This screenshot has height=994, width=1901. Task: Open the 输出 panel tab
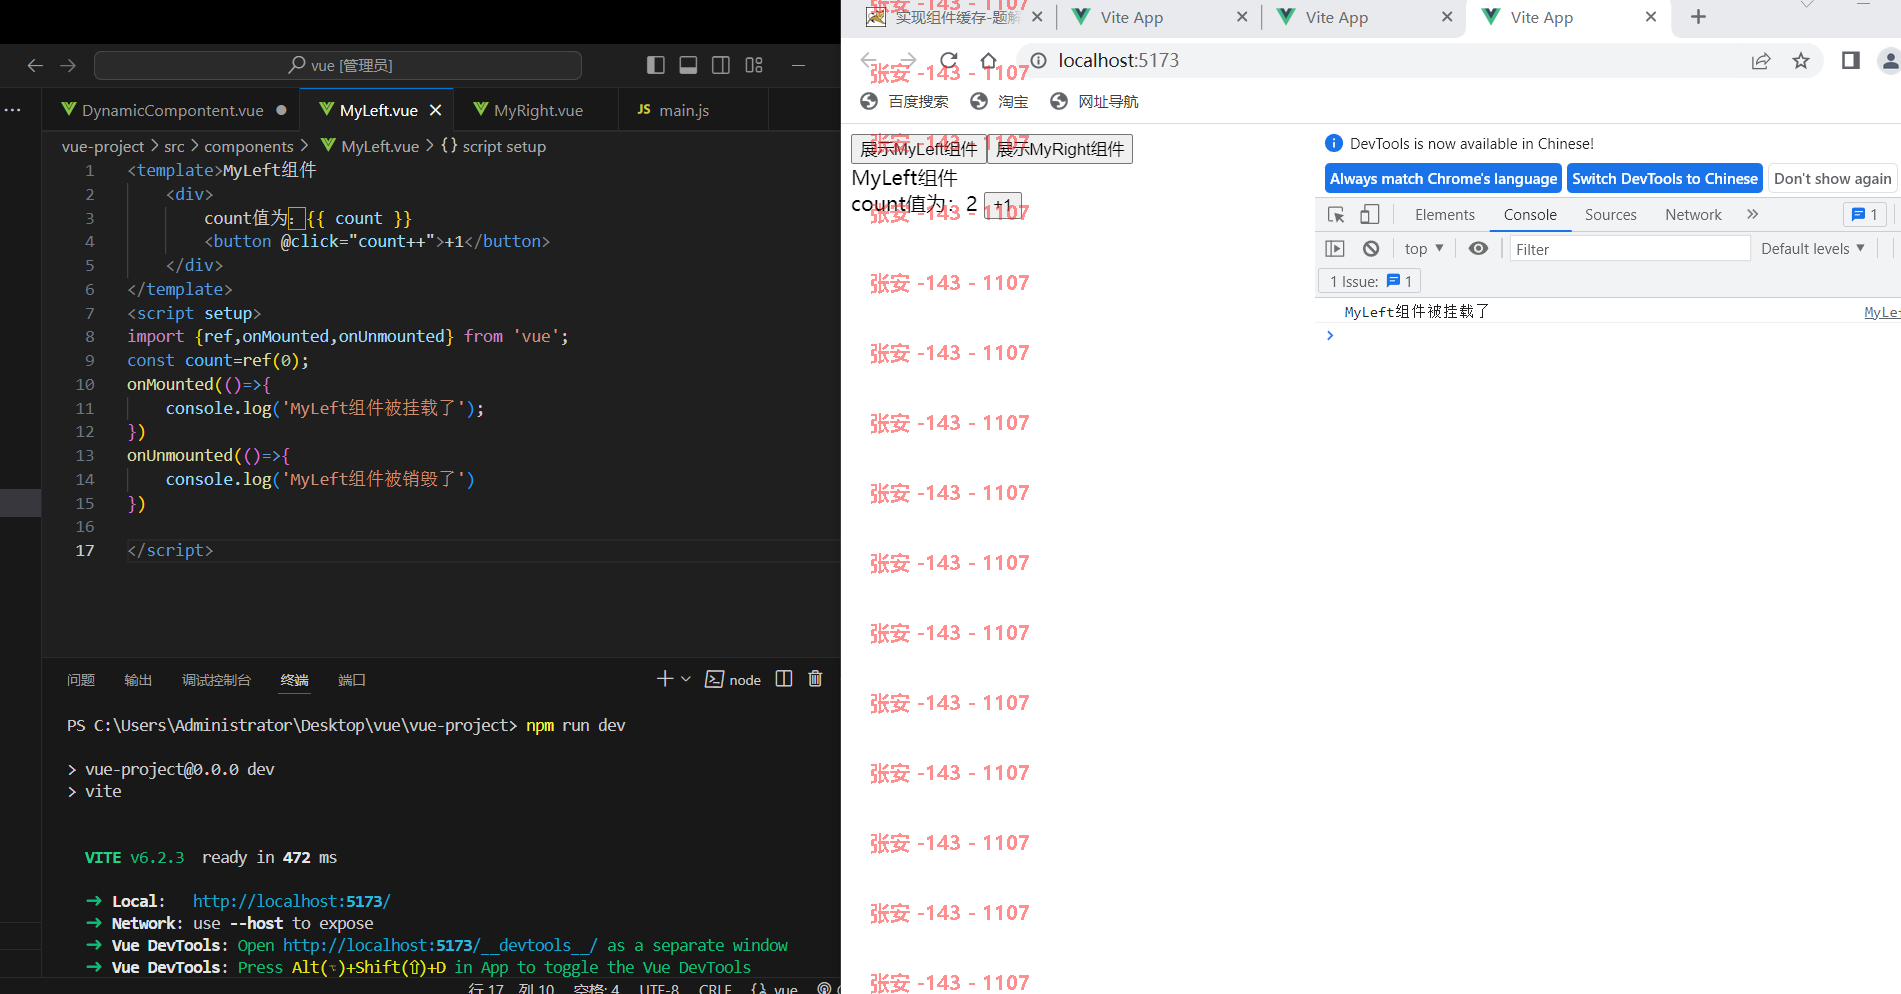tap(138, 680)
